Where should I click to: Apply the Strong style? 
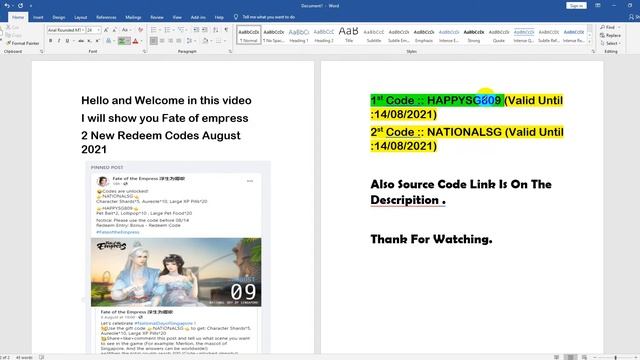(473, 35)
